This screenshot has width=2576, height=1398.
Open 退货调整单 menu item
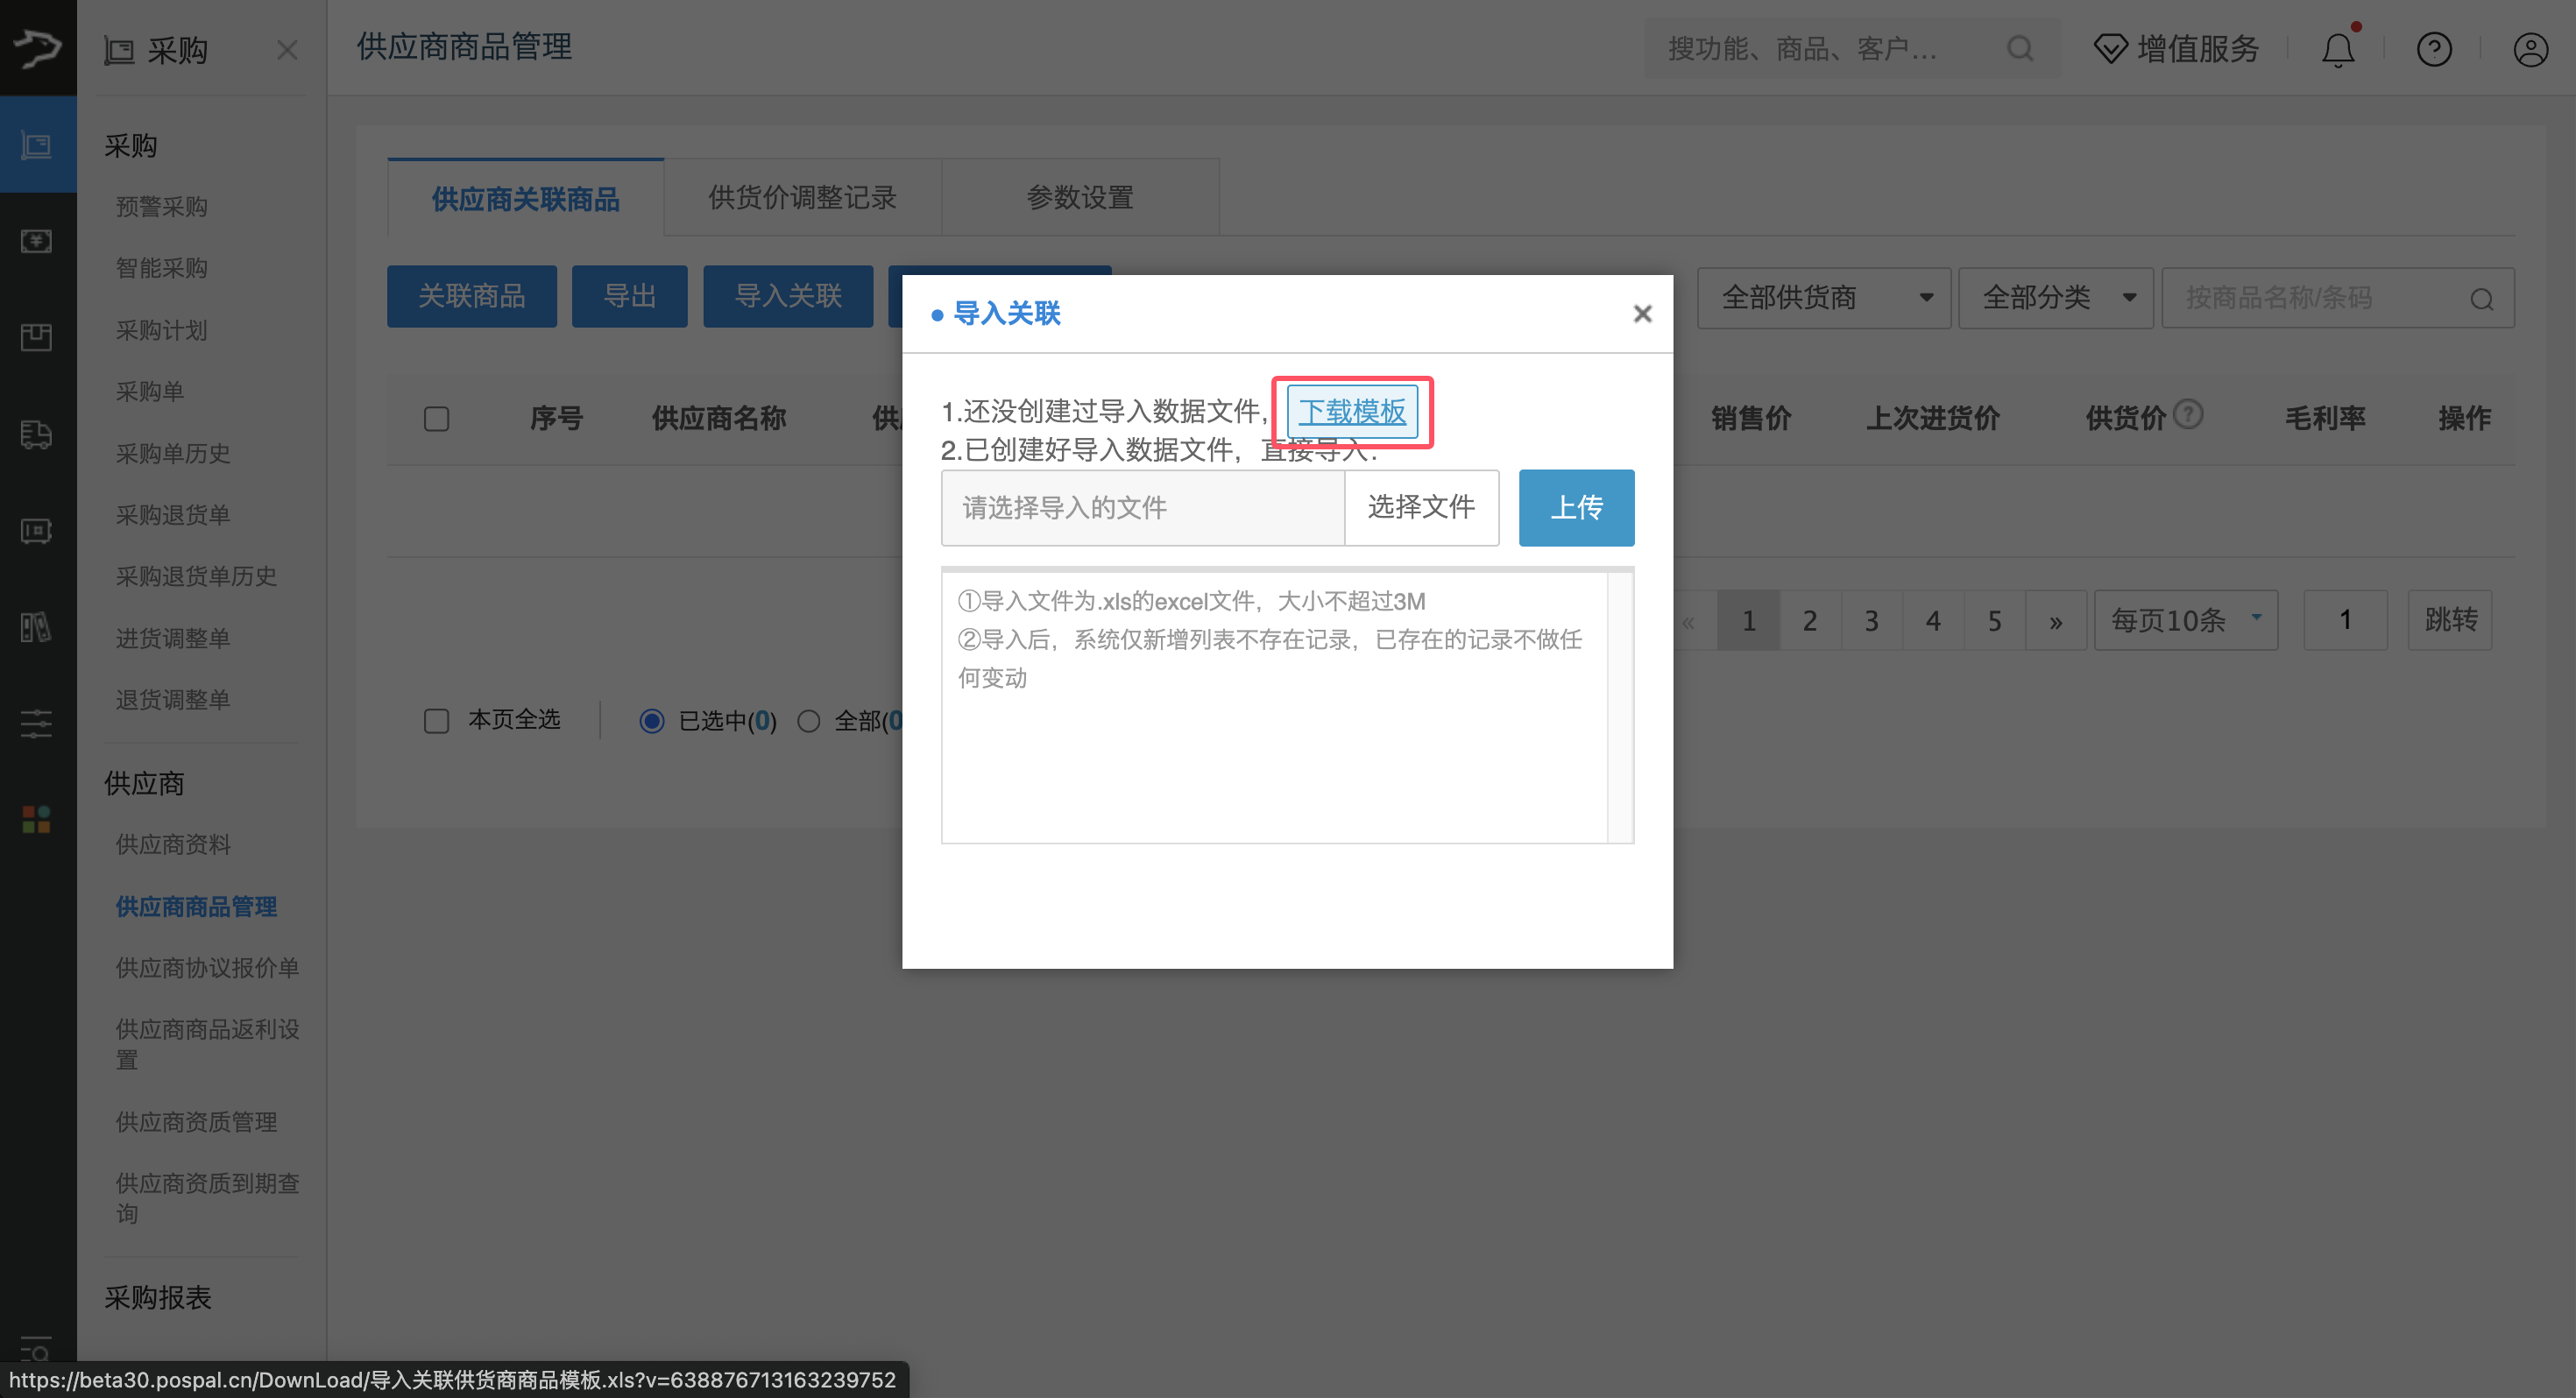(x=173, y=699)
